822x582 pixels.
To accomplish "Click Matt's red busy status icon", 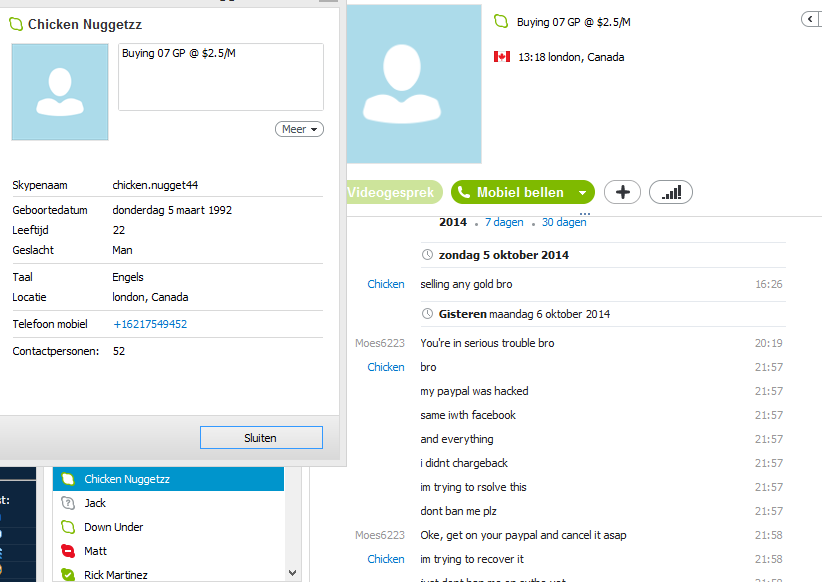I will [68, 551].
